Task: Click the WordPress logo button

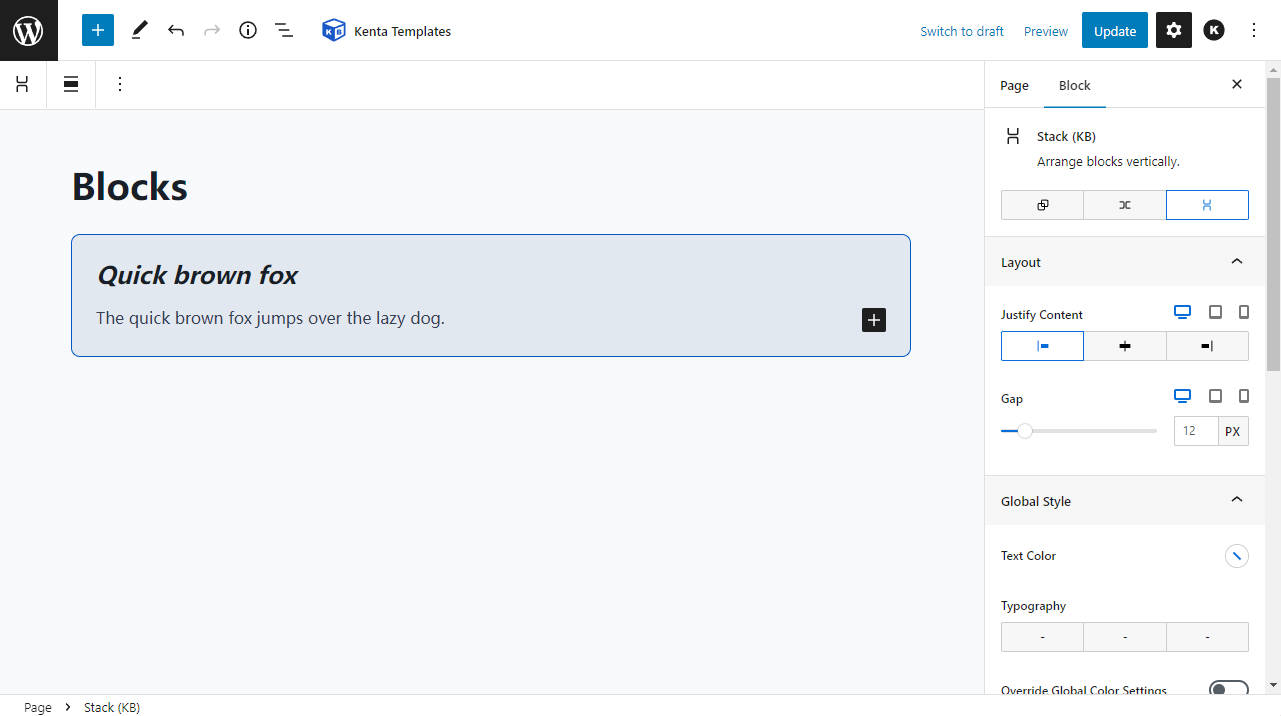Action: point(28,30)
